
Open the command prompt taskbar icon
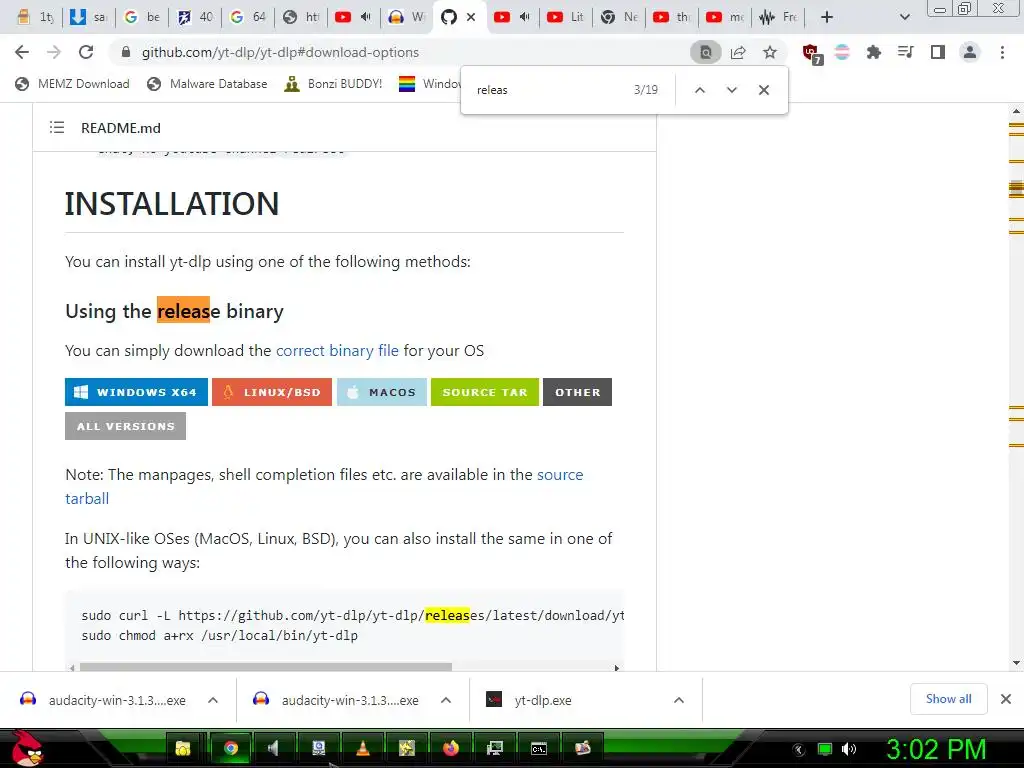tap(539, 748)
